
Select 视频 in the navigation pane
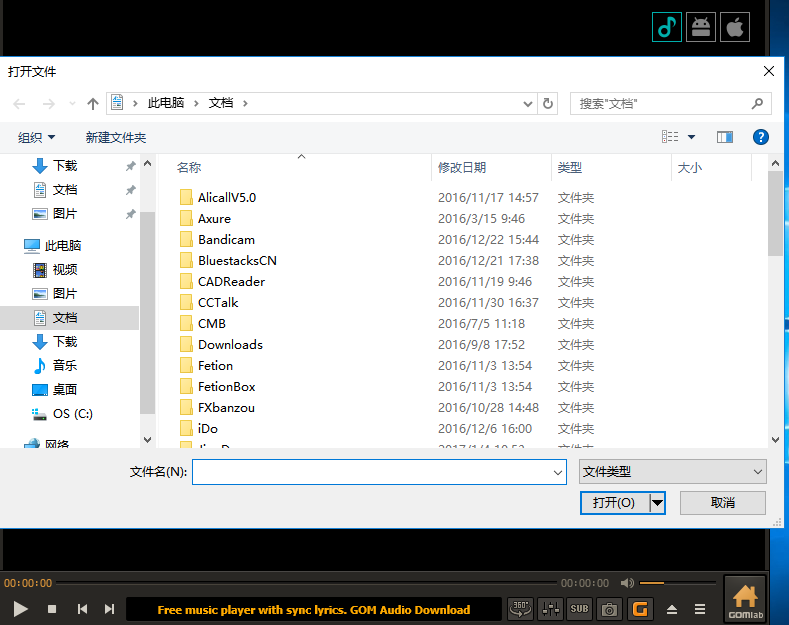(x=65, y=269)
